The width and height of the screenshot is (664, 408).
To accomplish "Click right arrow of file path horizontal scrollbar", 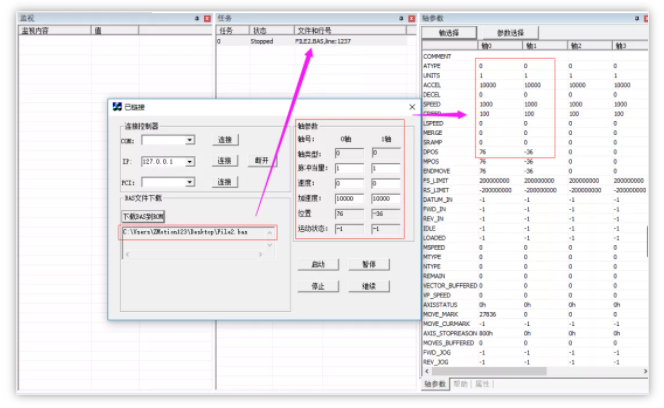I will click(x=260, y=254).
